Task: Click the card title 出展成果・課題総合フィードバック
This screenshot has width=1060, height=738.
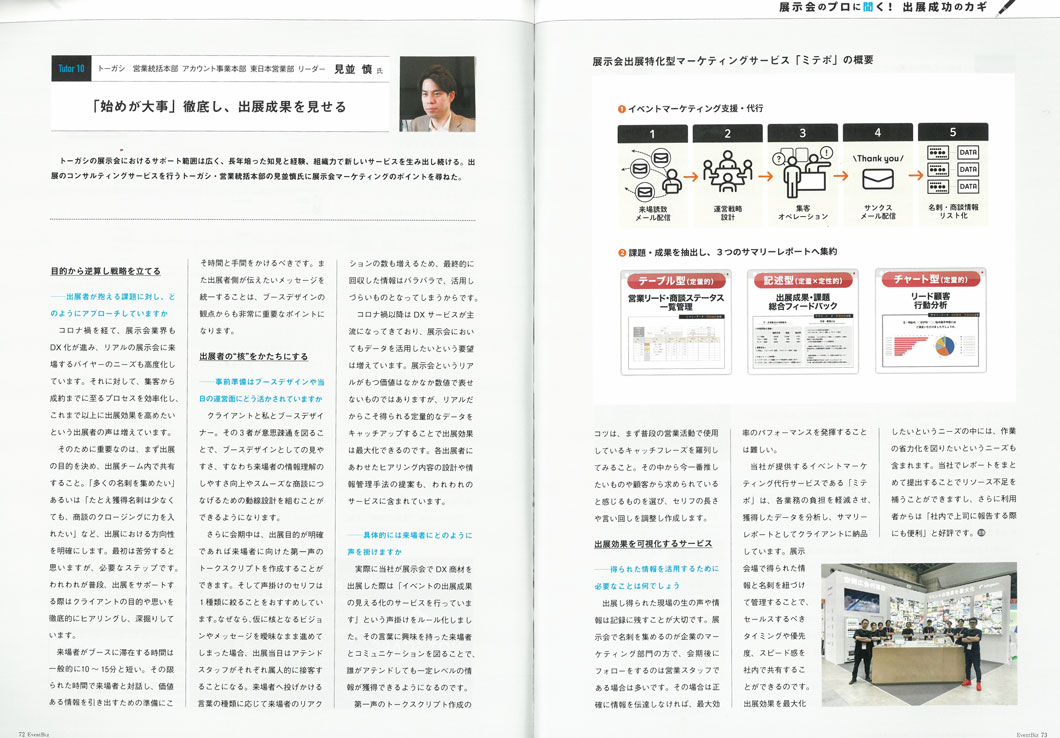Action: coord(802,301)
